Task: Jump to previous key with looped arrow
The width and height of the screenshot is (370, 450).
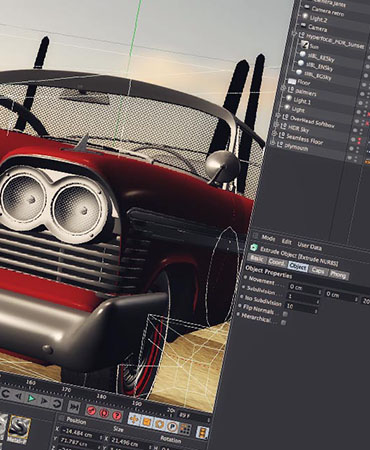Action: point(5,394)
